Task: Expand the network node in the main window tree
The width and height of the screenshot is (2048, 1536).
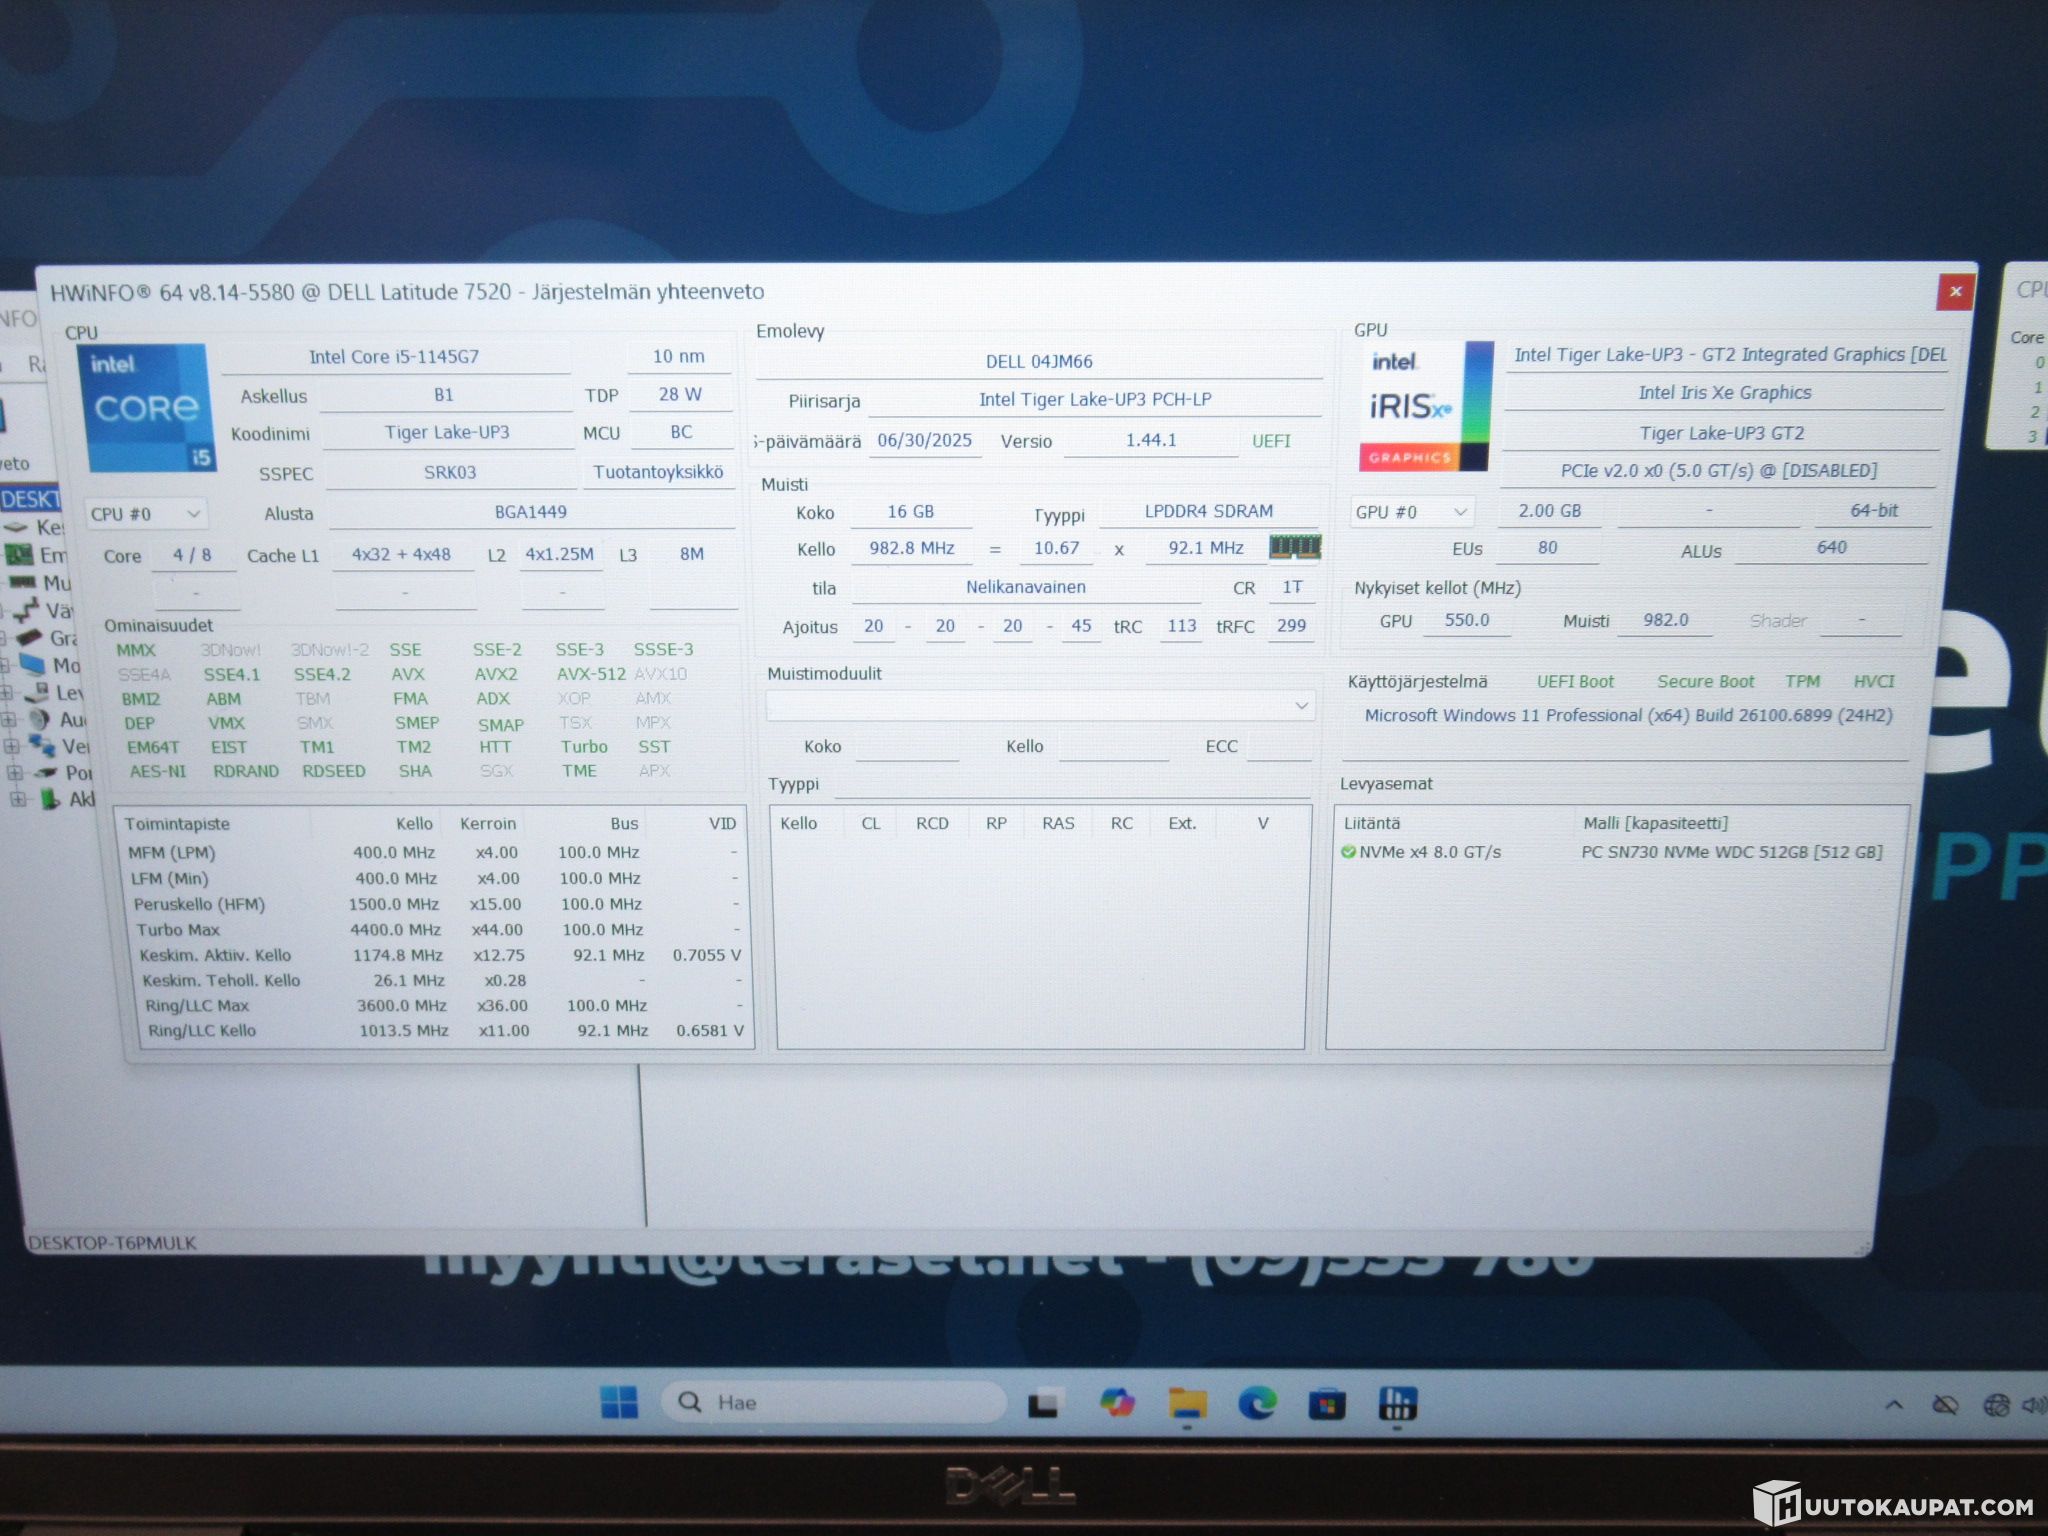Action: point(12,746)
